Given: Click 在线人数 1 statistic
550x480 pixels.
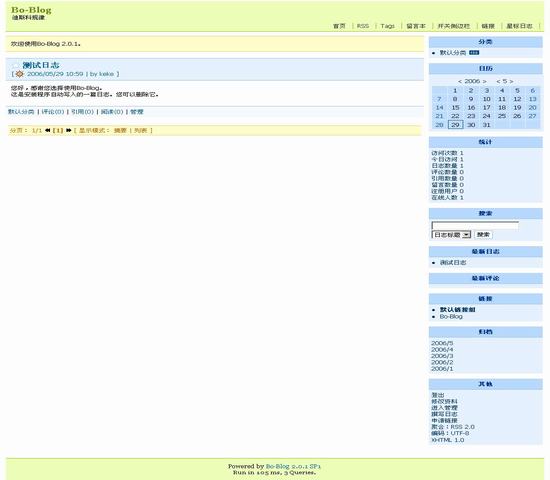Looking at the screenshot, I should pyautogui.click(x=447, y=198).
